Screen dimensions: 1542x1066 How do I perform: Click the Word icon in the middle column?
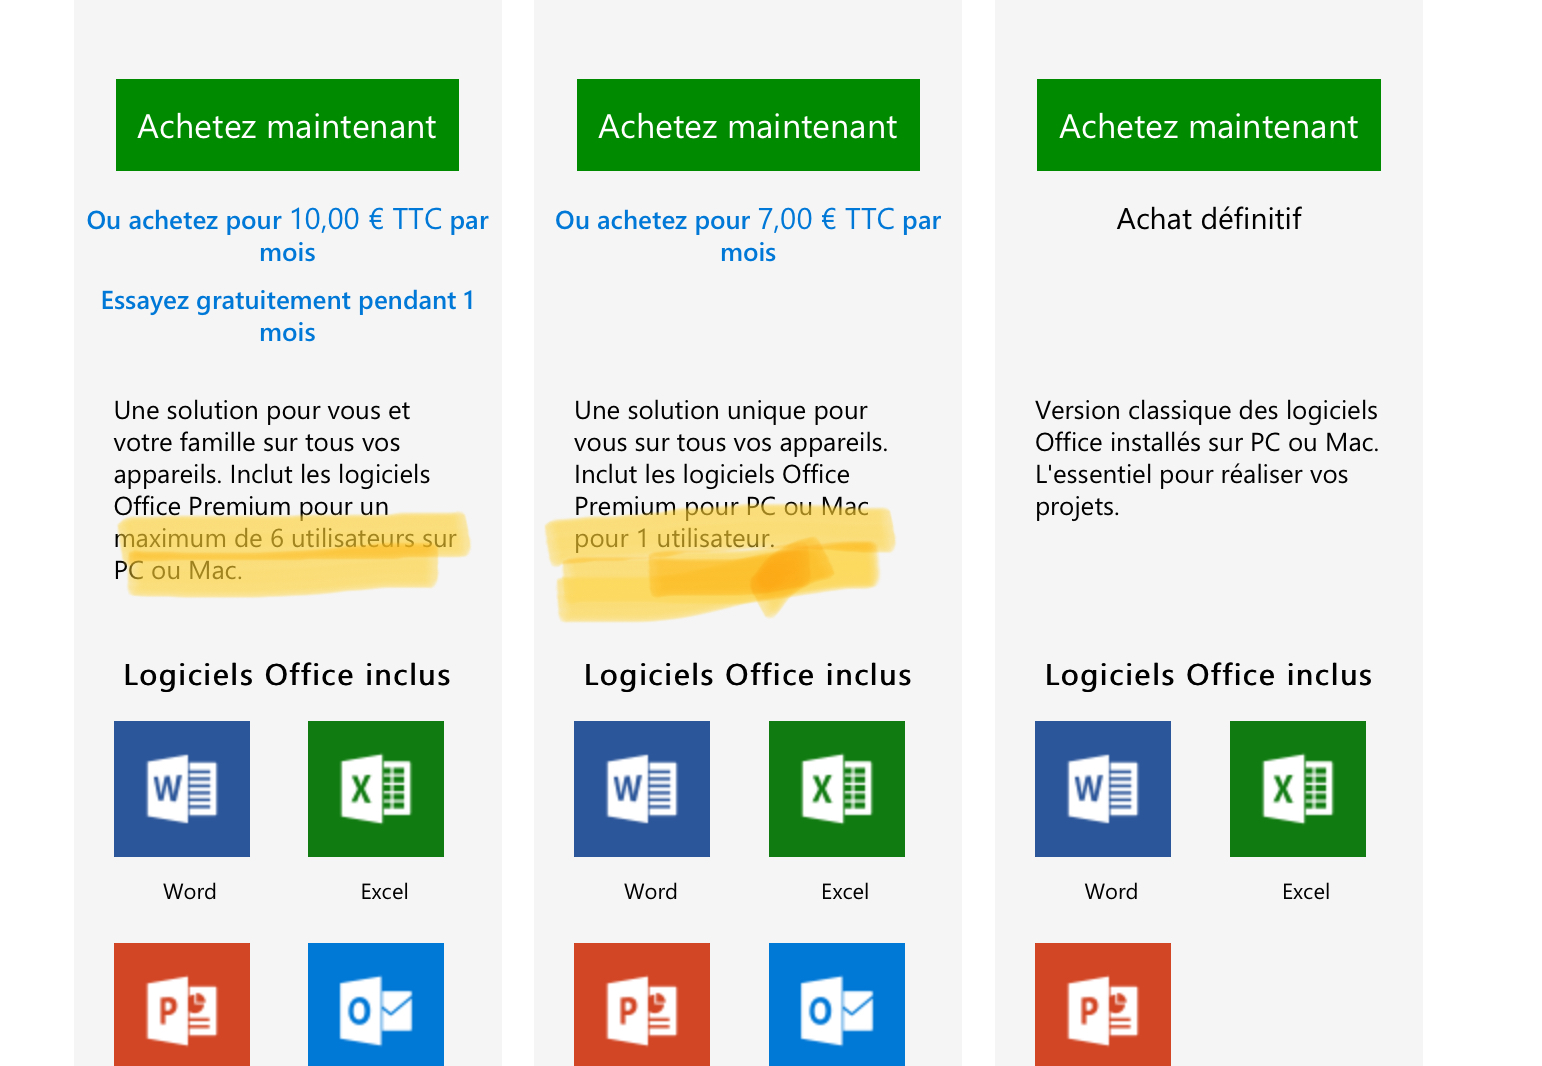pos(642,789)
